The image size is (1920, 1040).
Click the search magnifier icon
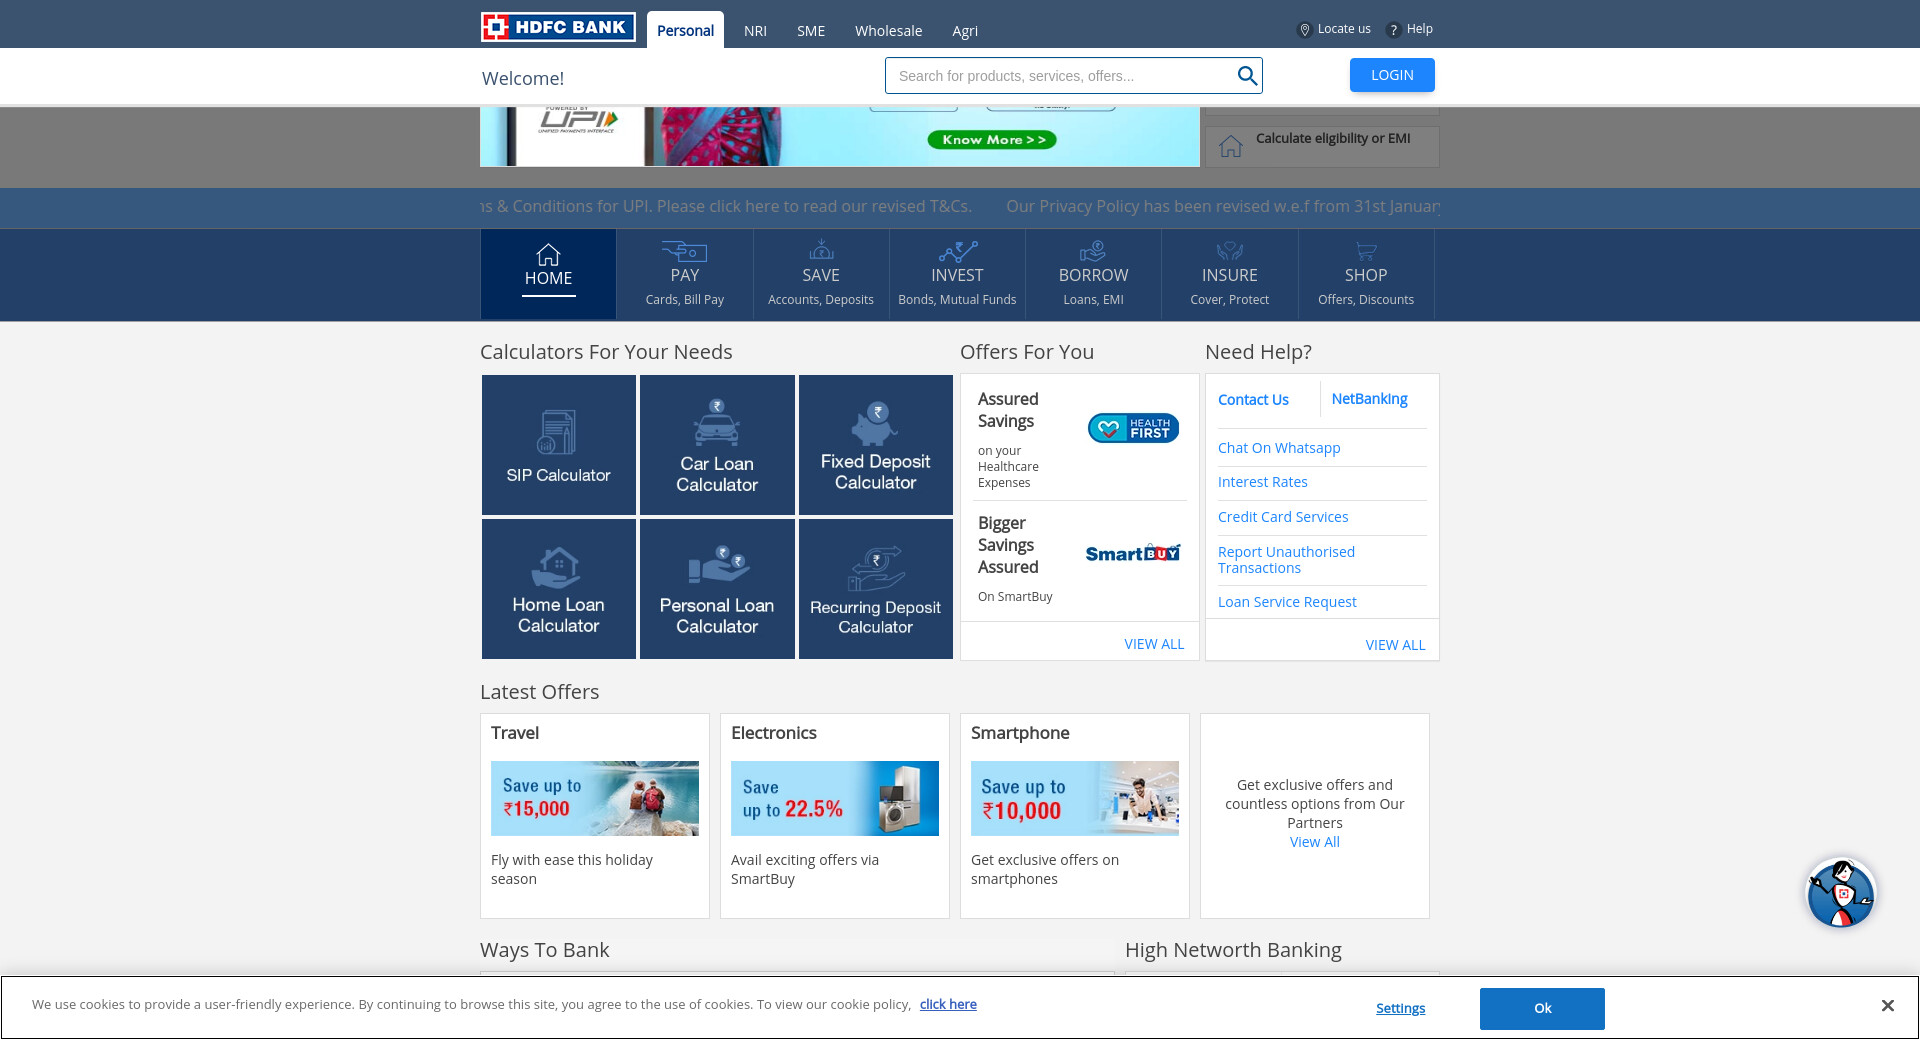pos(1247,76)
